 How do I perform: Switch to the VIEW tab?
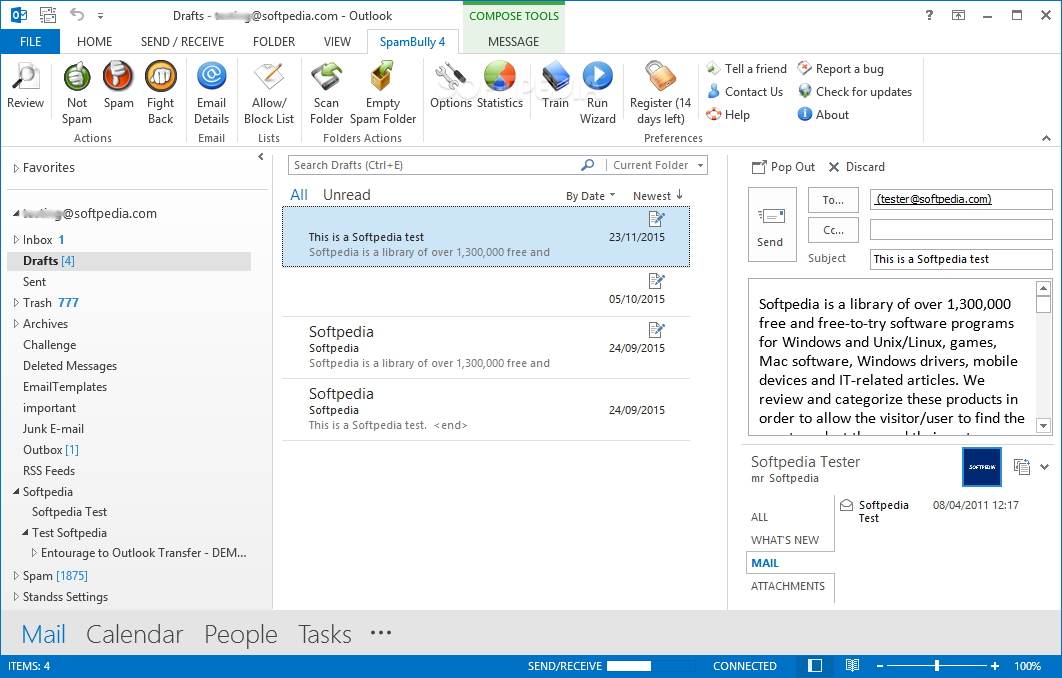tap(337, 41)
